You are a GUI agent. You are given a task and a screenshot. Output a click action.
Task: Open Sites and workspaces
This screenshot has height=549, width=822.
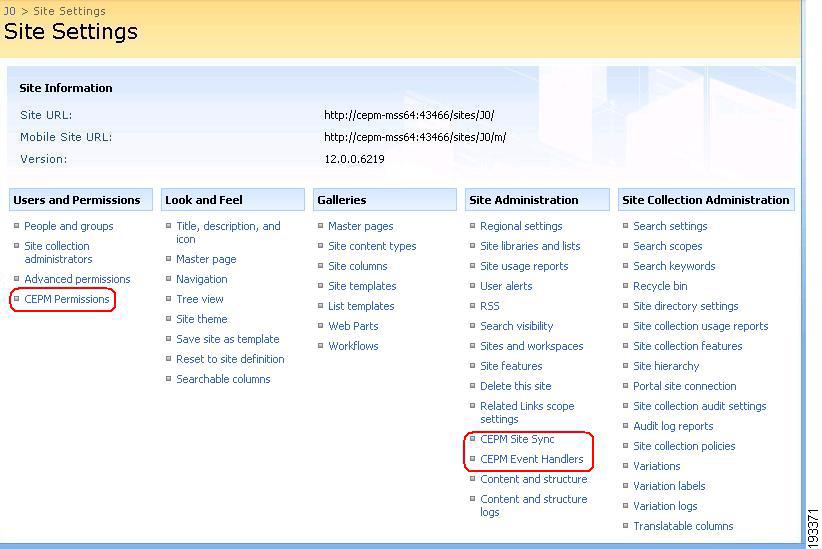tap(532, 346)
